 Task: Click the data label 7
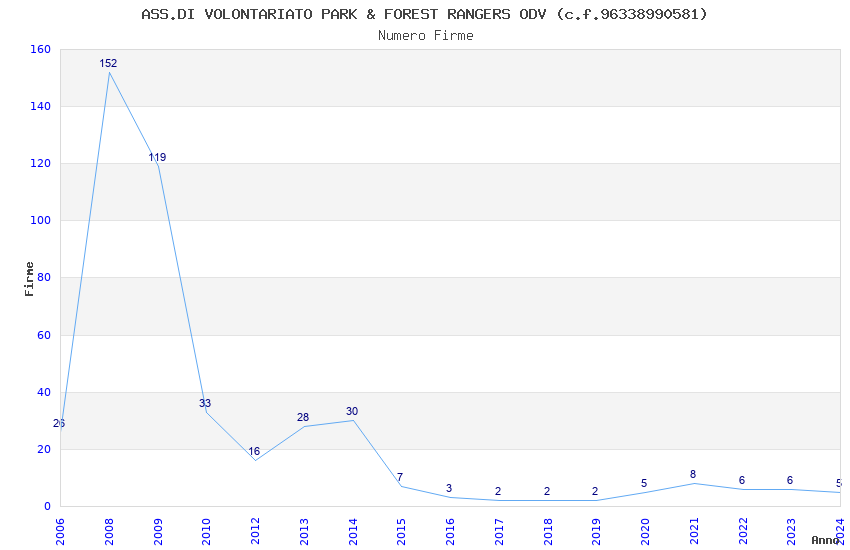point(400,477)
